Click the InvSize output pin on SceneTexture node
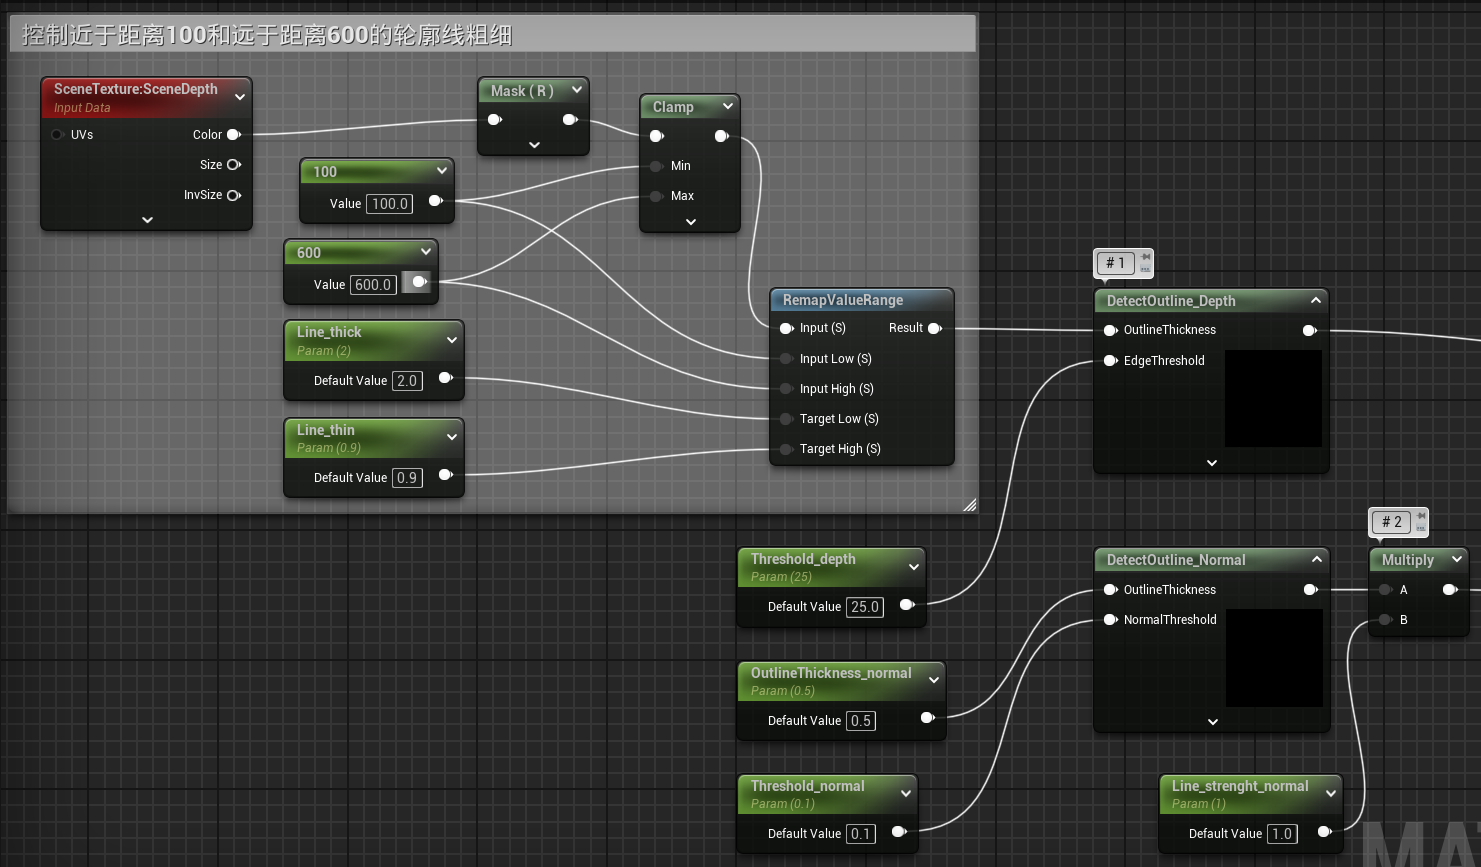Viewport: 1481px width, 867px height. tap(233, 196)
